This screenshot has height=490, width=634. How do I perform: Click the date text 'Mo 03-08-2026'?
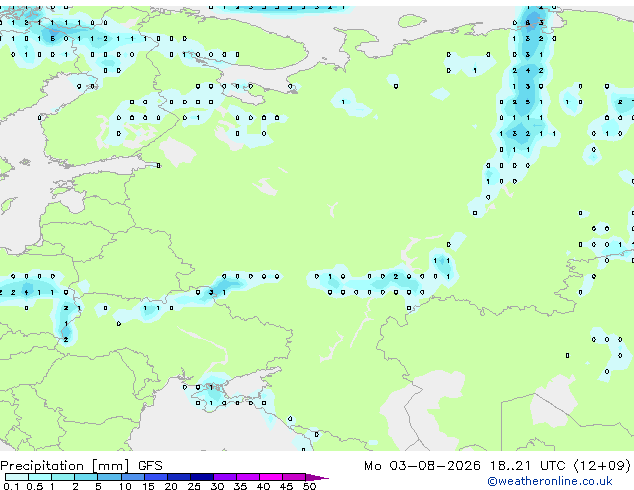(x=422, y=466)
